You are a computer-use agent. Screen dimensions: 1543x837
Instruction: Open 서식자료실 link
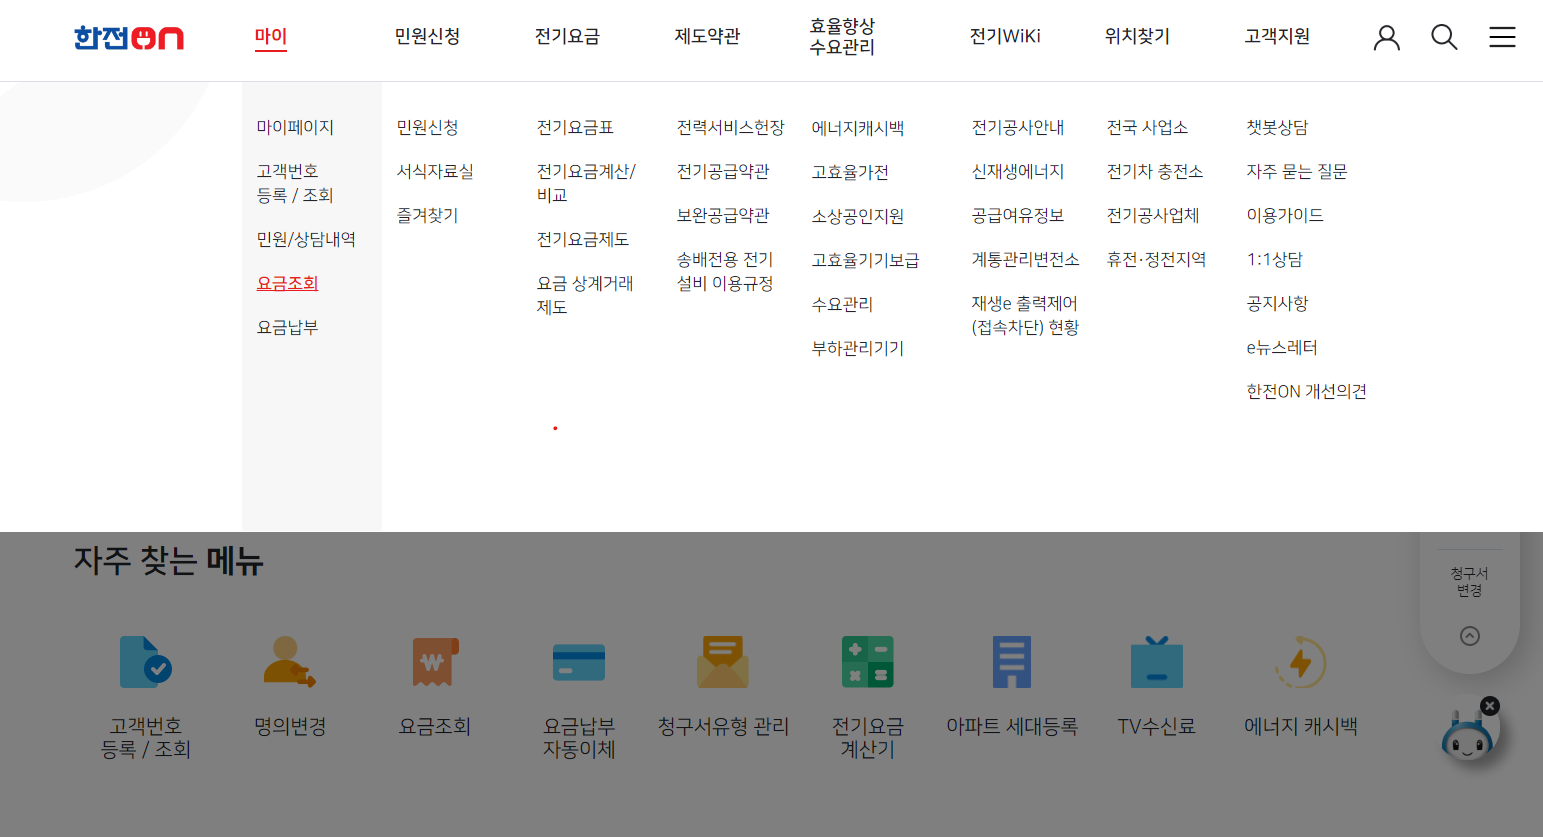[x=435, y=172]
